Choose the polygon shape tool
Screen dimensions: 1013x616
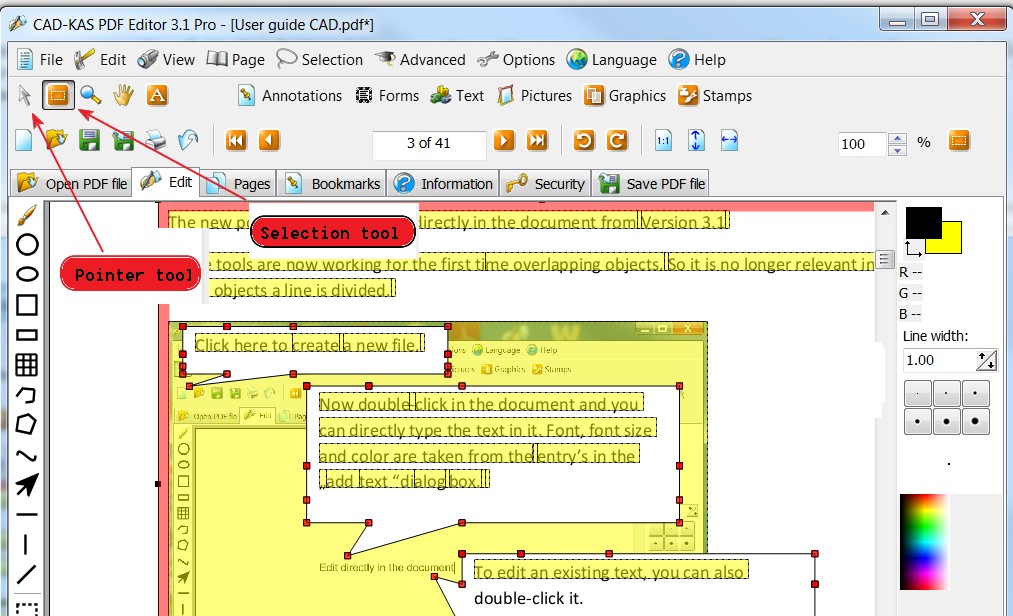click(x=27, y=425)
